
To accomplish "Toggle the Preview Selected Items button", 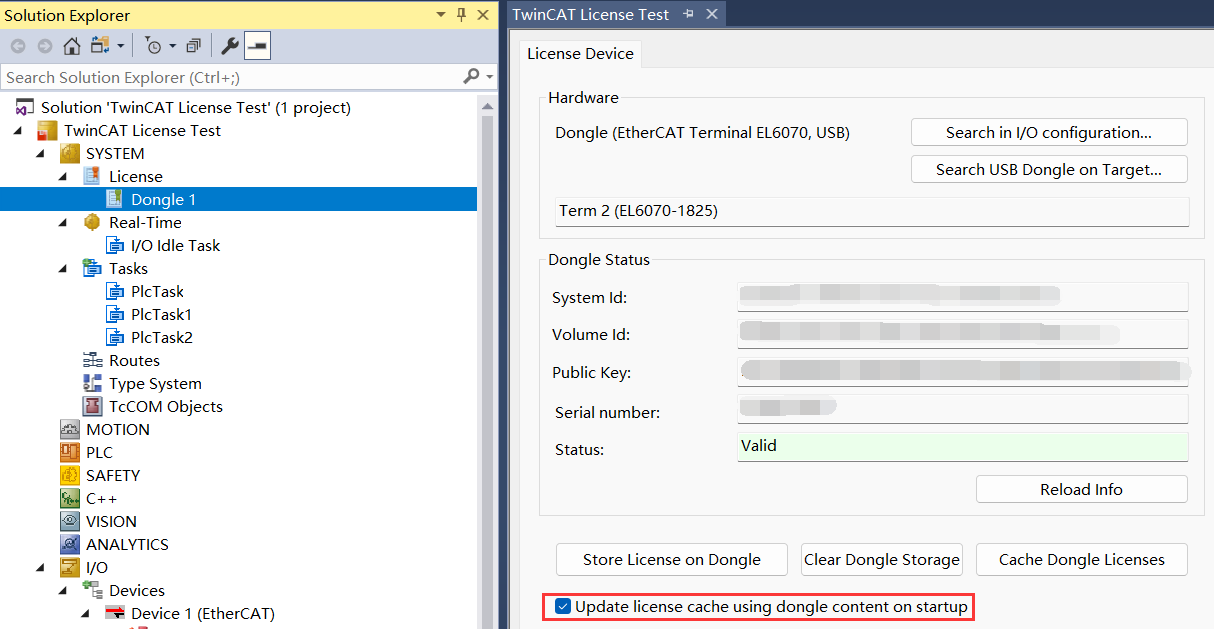I will coord(257,46).
